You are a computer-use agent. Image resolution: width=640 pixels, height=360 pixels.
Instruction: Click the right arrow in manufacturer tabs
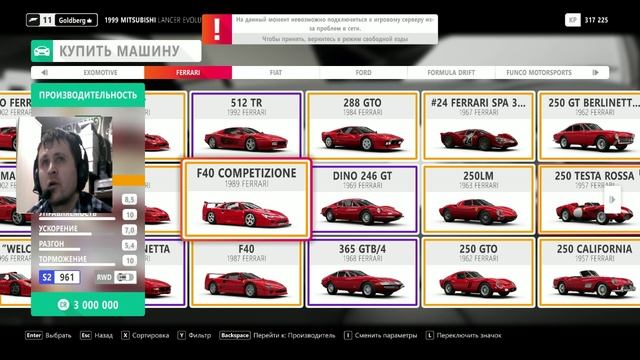click(596, 73)
